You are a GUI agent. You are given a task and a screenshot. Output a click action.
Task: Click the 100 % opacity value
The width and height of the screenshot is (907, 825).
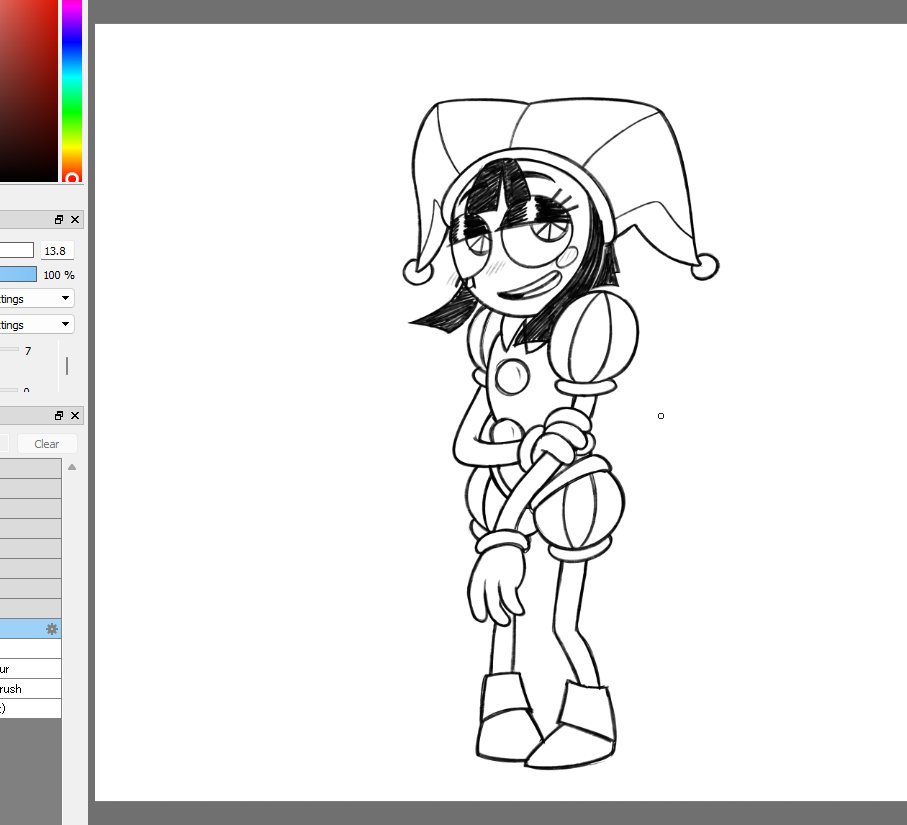58,275
